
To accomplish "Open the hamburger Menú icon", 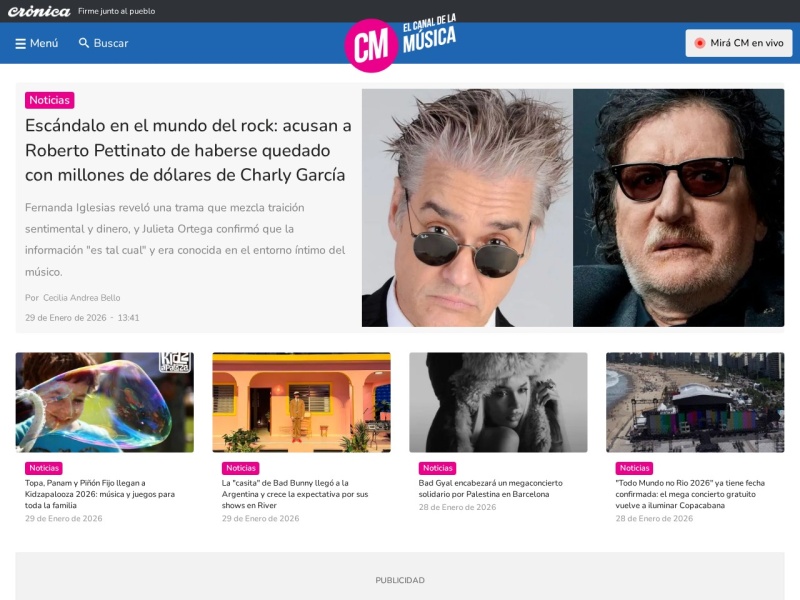I will coord(20,43).
